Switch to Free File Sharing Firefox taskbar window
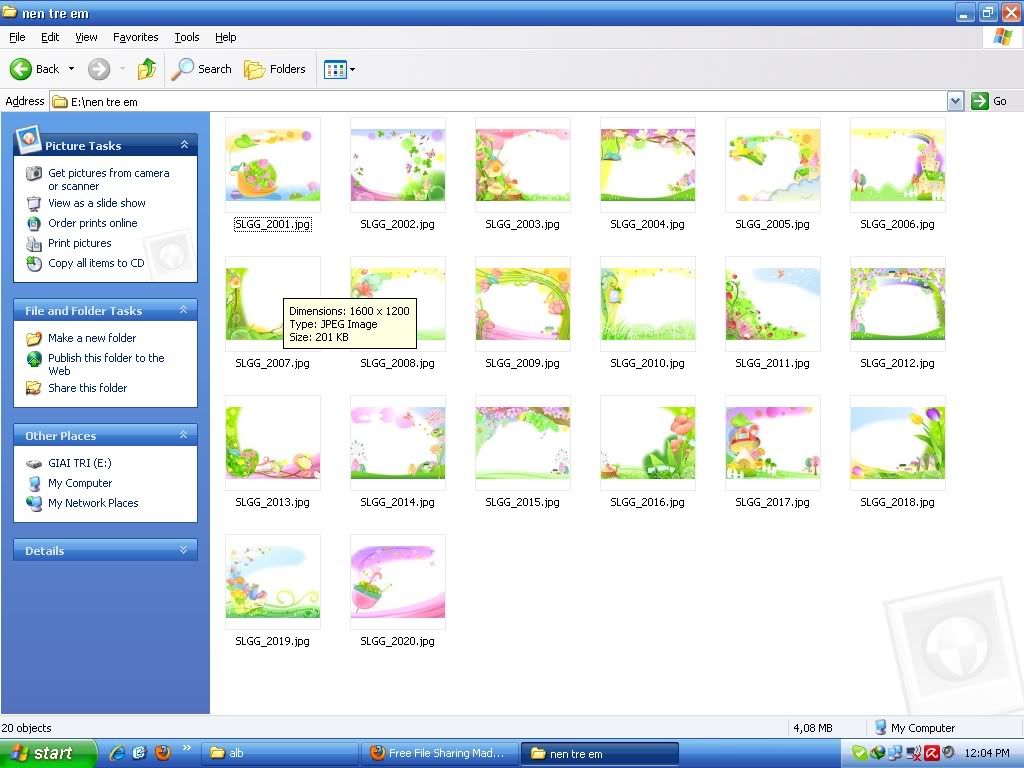1024x768 pixels. pos(440,753)
